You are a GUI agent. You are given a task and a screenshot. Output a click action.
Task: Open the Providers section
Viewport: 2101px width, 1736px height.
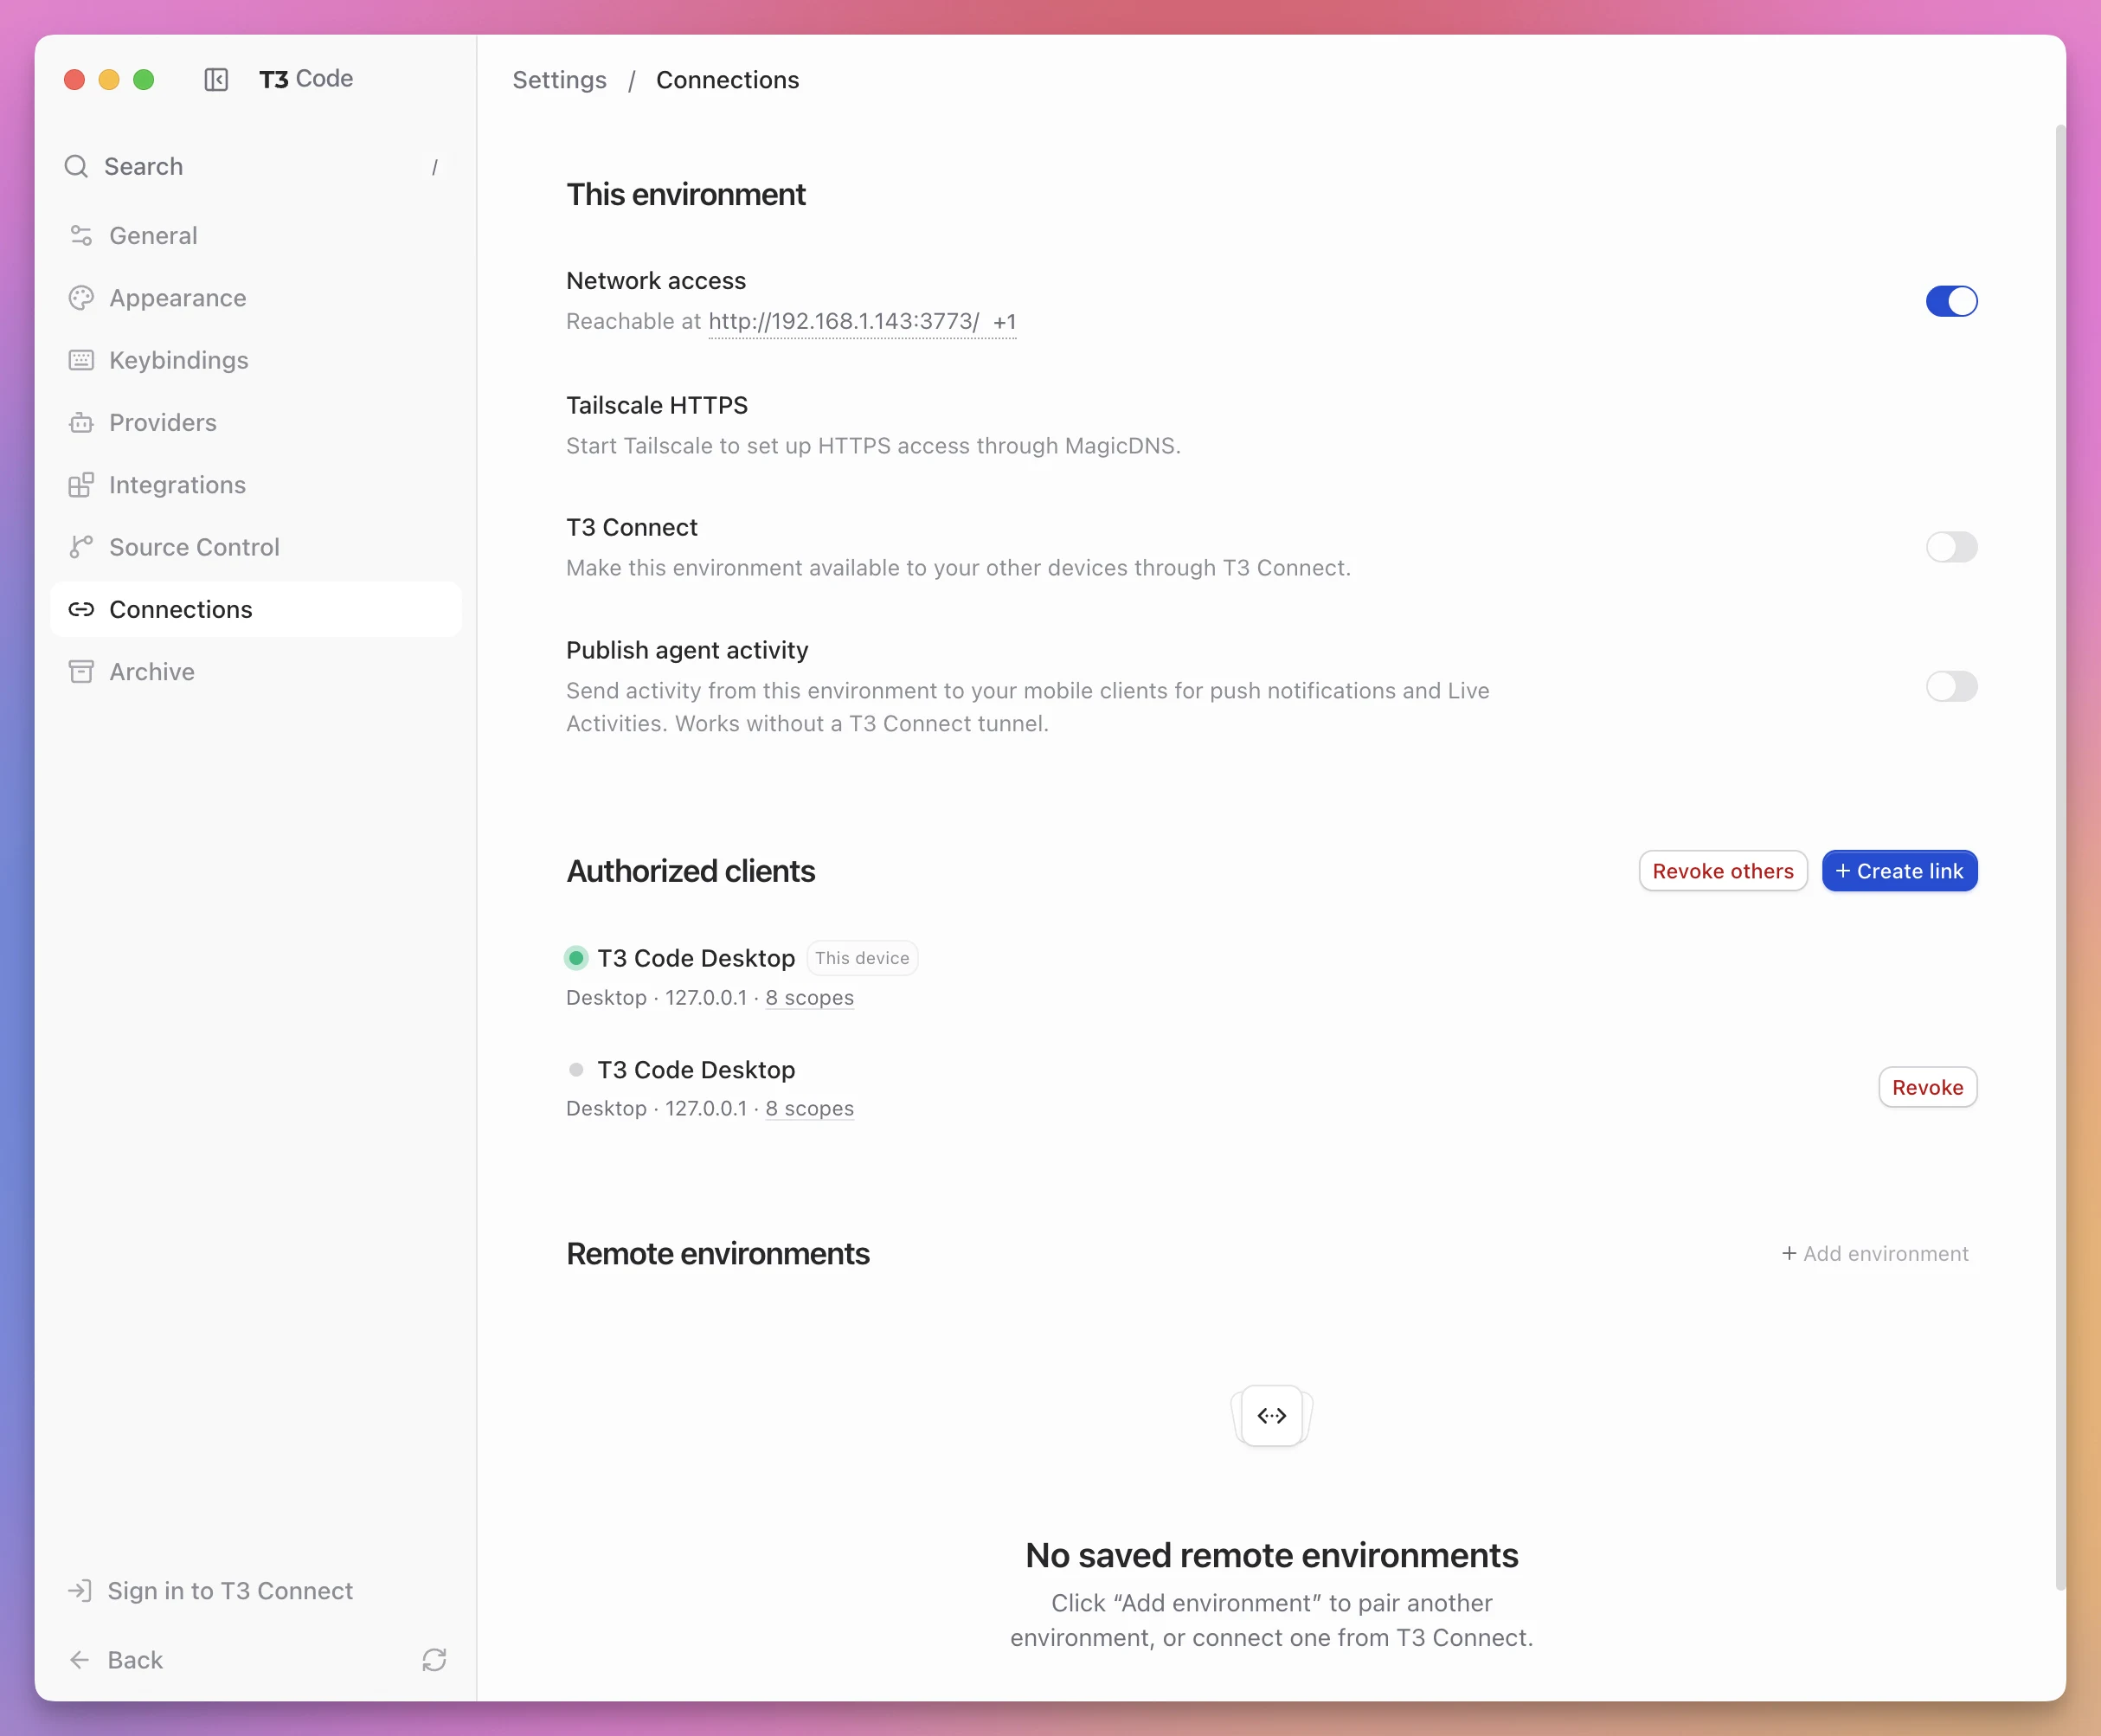pyautogui.click(x=256, y=423)
